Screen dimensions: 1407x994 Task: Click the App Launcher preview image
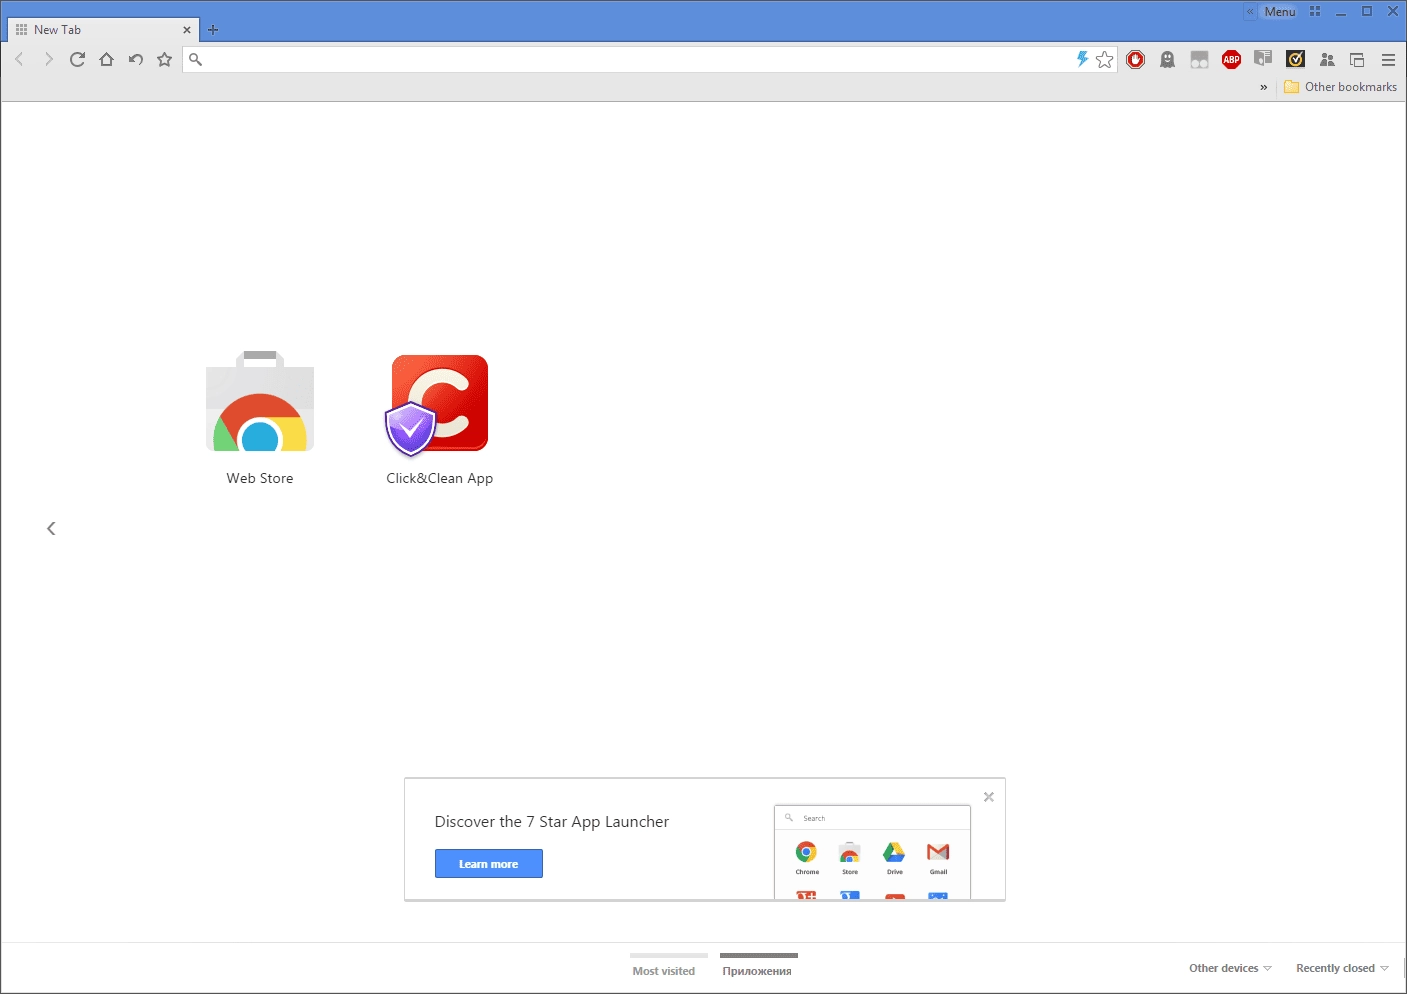[x=872, y=852]
